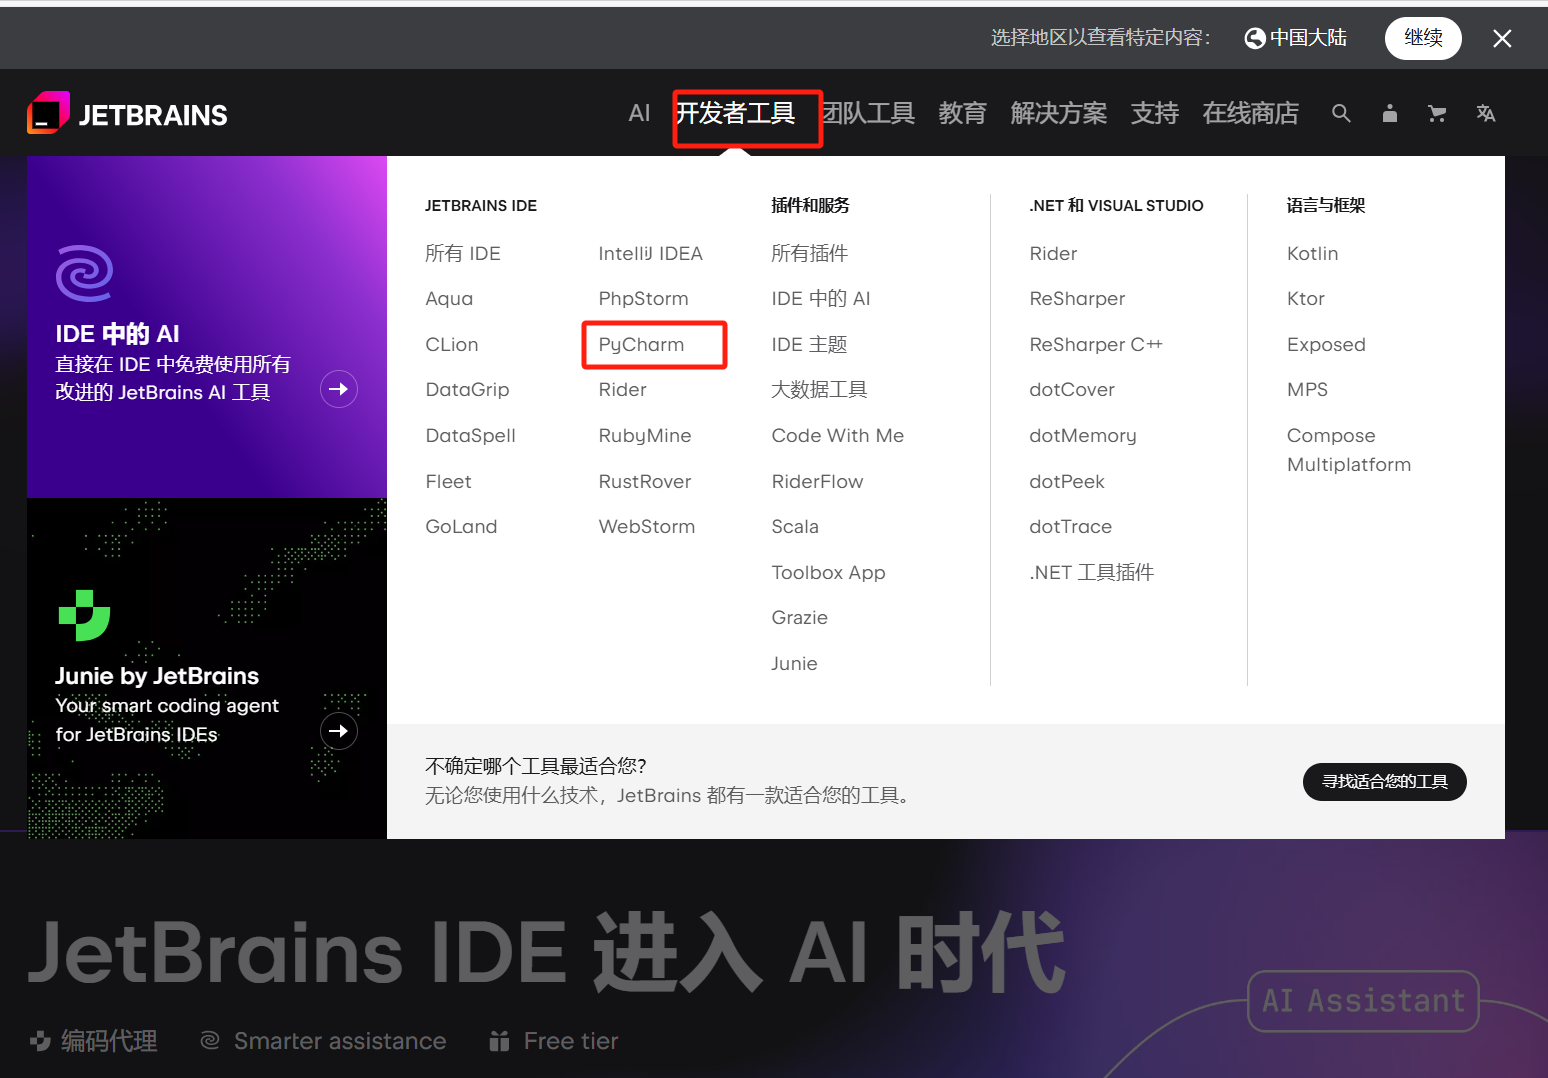Open Compose Multiplatform link

pyautogui.click(x=1348, y=450)
